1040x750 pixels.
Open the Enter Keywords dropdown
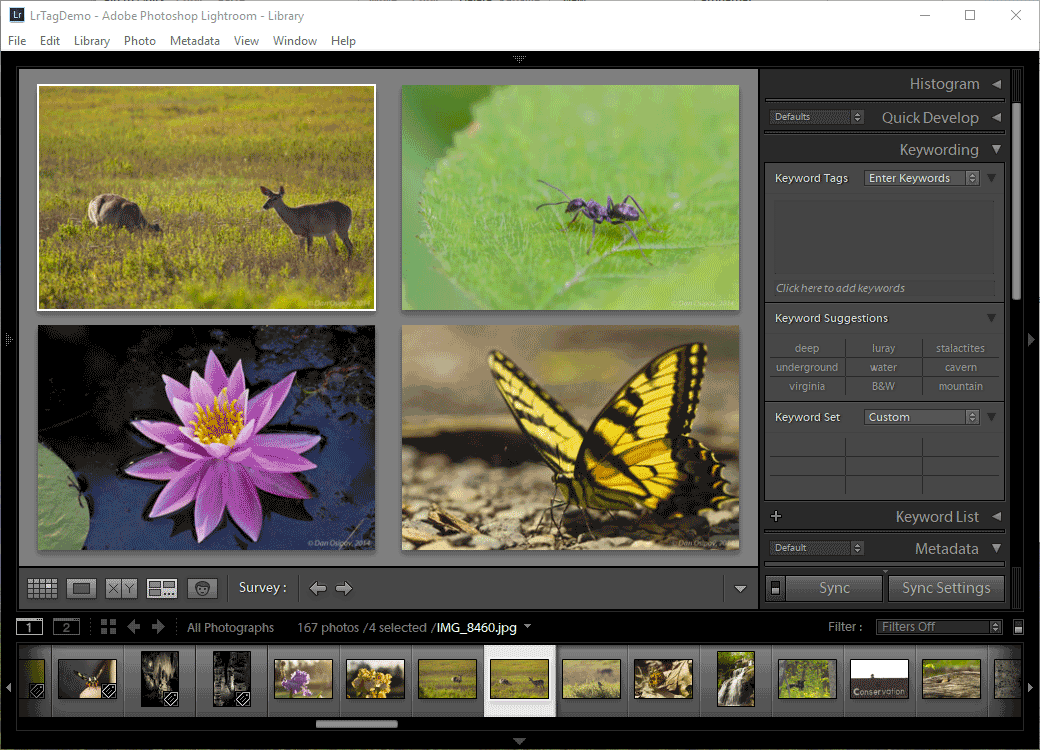point(923,178)
